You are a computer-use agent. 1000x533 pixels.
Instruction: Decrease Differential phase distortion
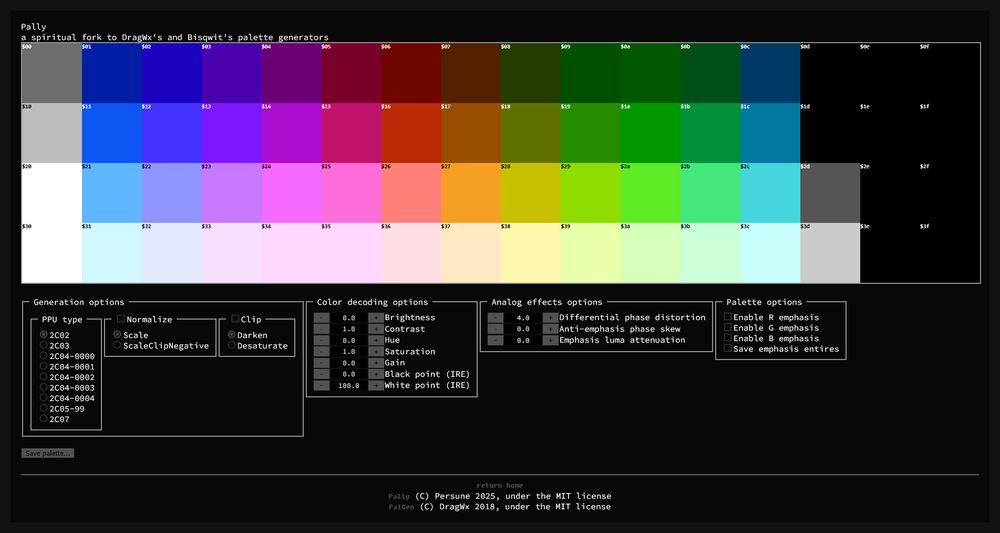(496, 318)
